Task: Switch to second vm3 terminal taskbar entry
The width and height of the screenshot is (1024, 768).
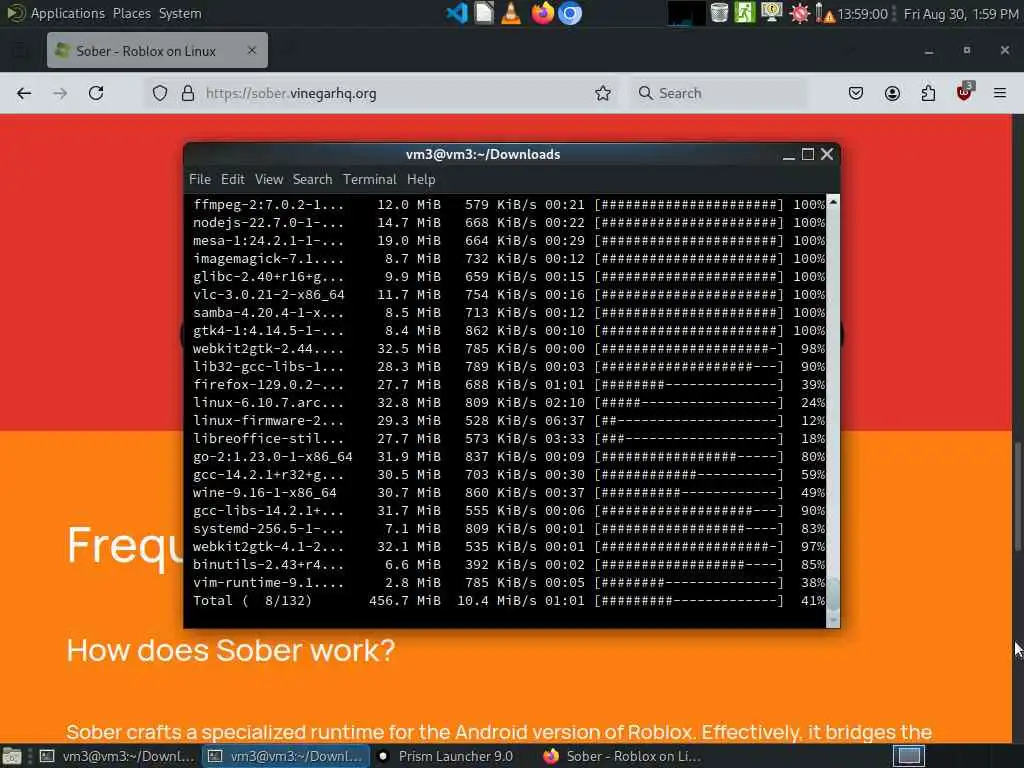Action: [x=285, y=756]
